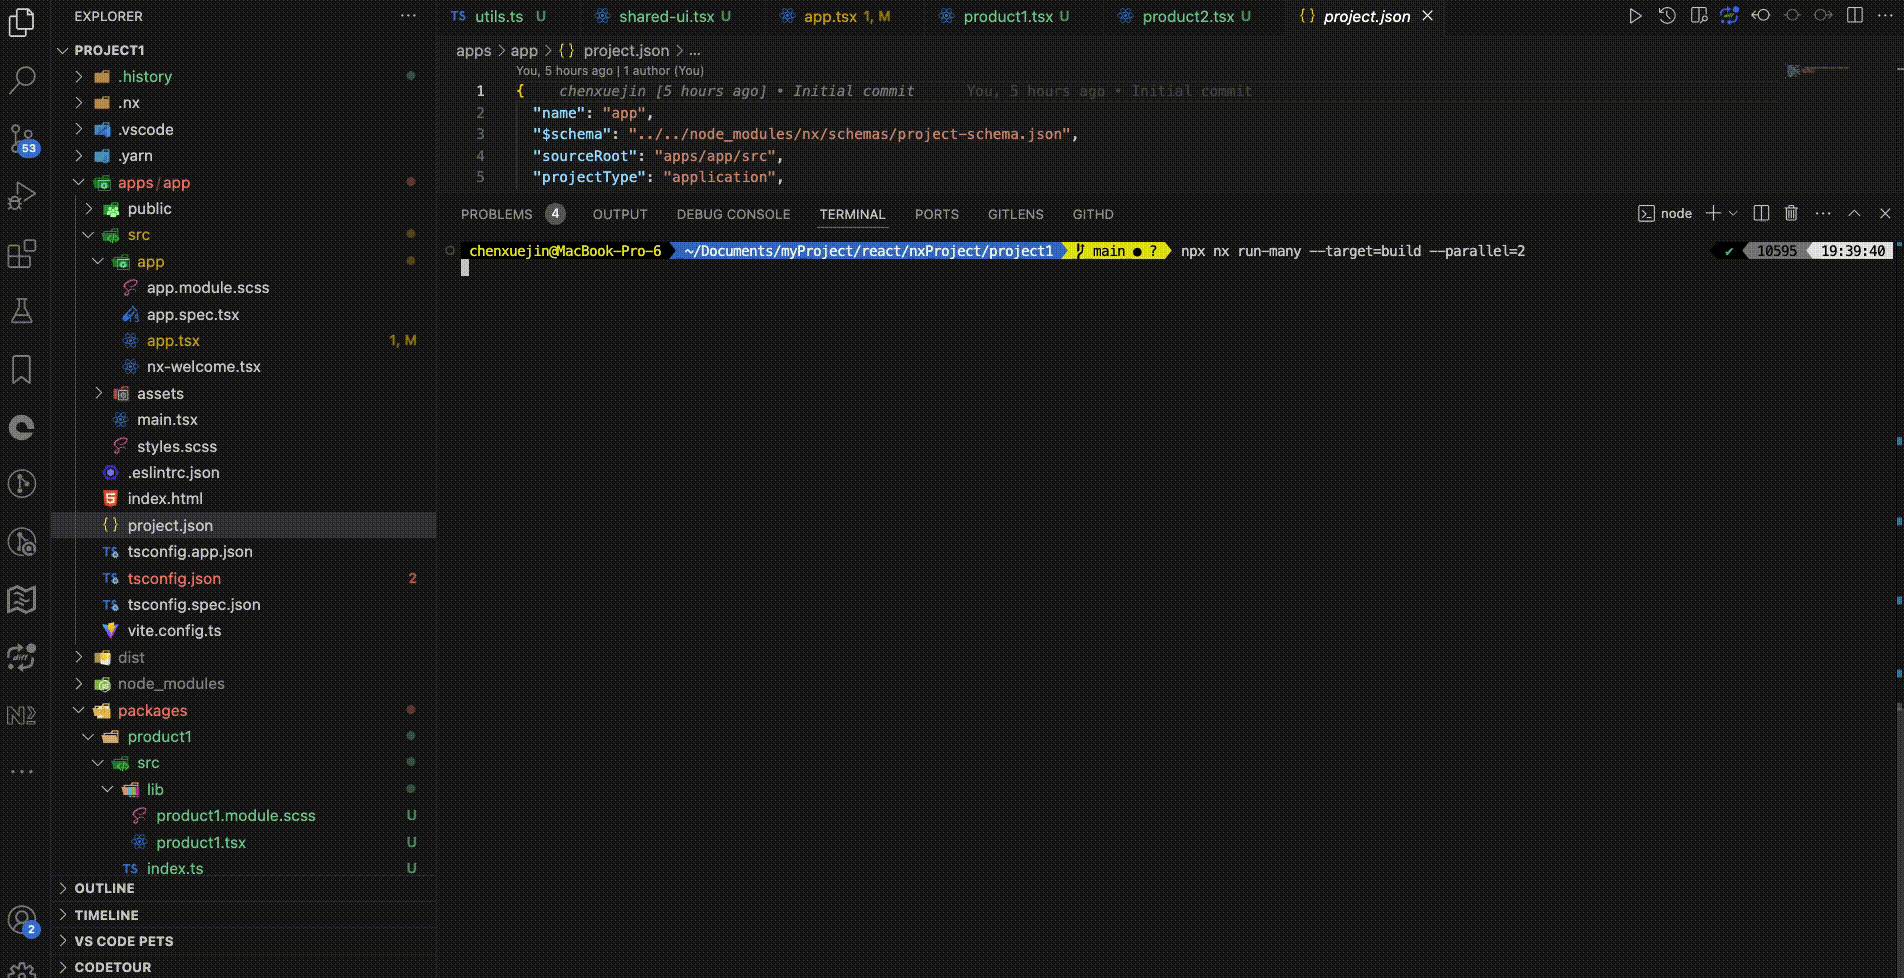The height and width of the screenshot is (978, 1904).
Task: Switch to the shared-ui.tsx tab
Action: point(666,16)
